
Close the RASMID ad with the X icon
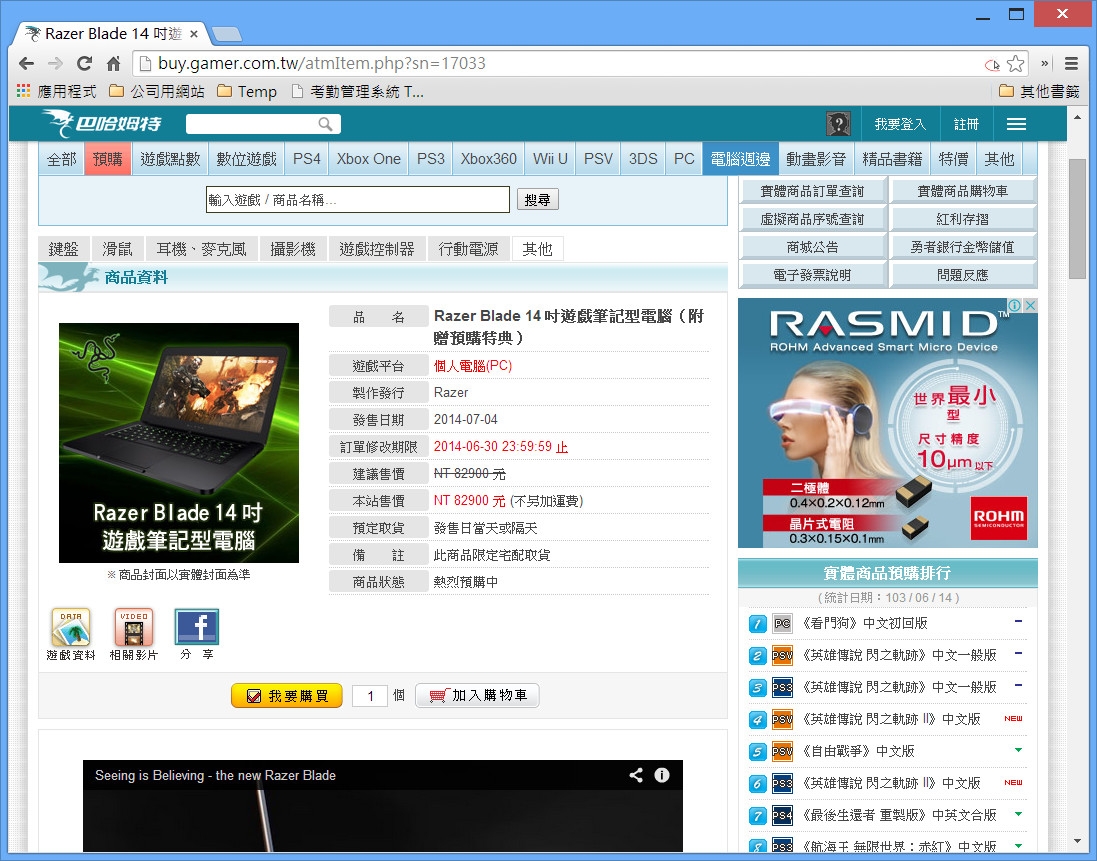coord(1031,305)
